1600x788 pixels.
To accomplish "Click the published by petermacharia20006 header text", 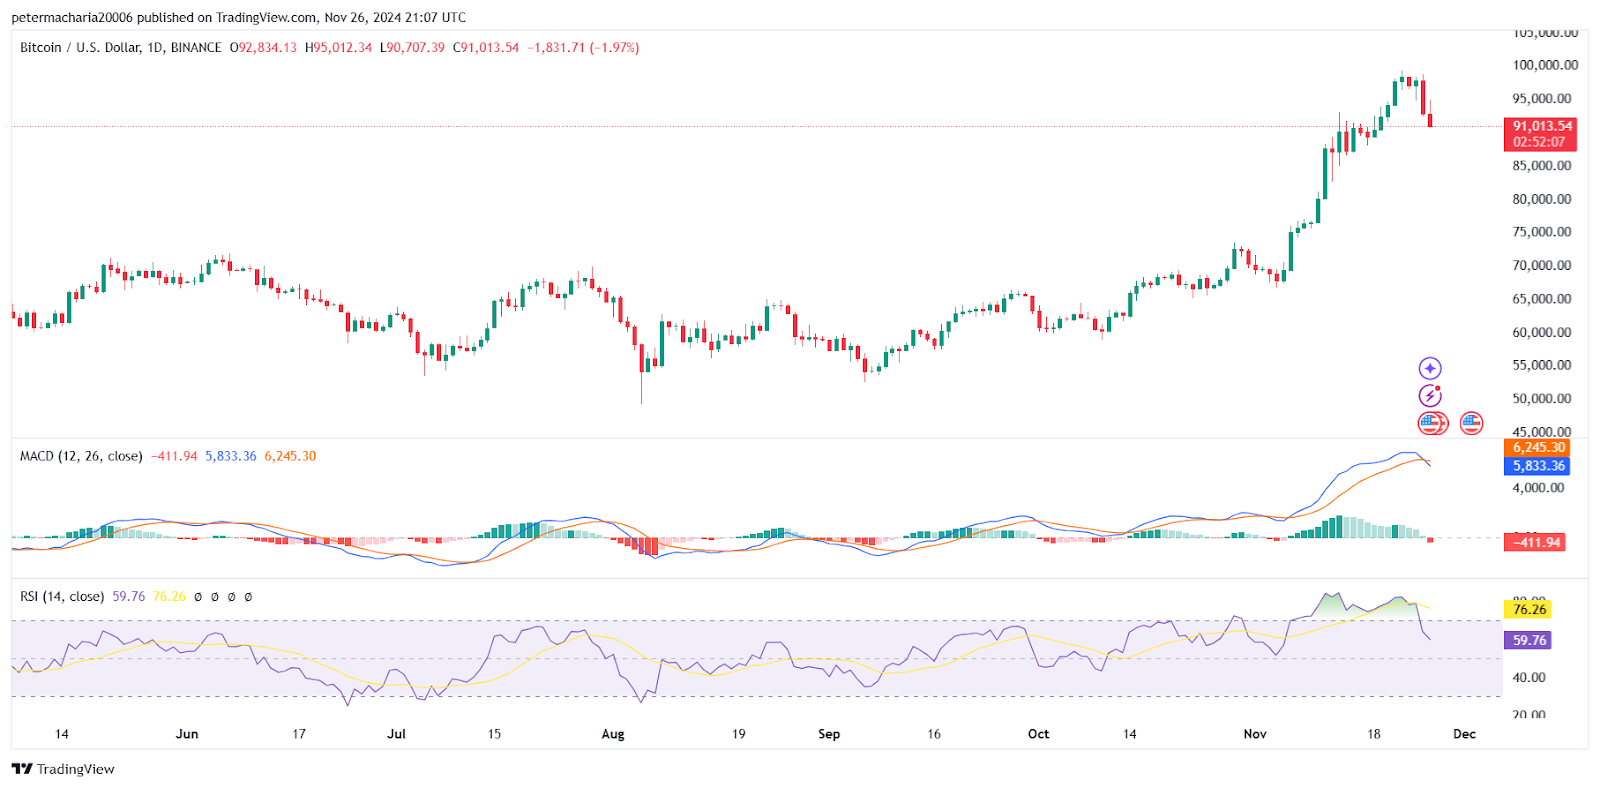I will [x=239, y=17].
